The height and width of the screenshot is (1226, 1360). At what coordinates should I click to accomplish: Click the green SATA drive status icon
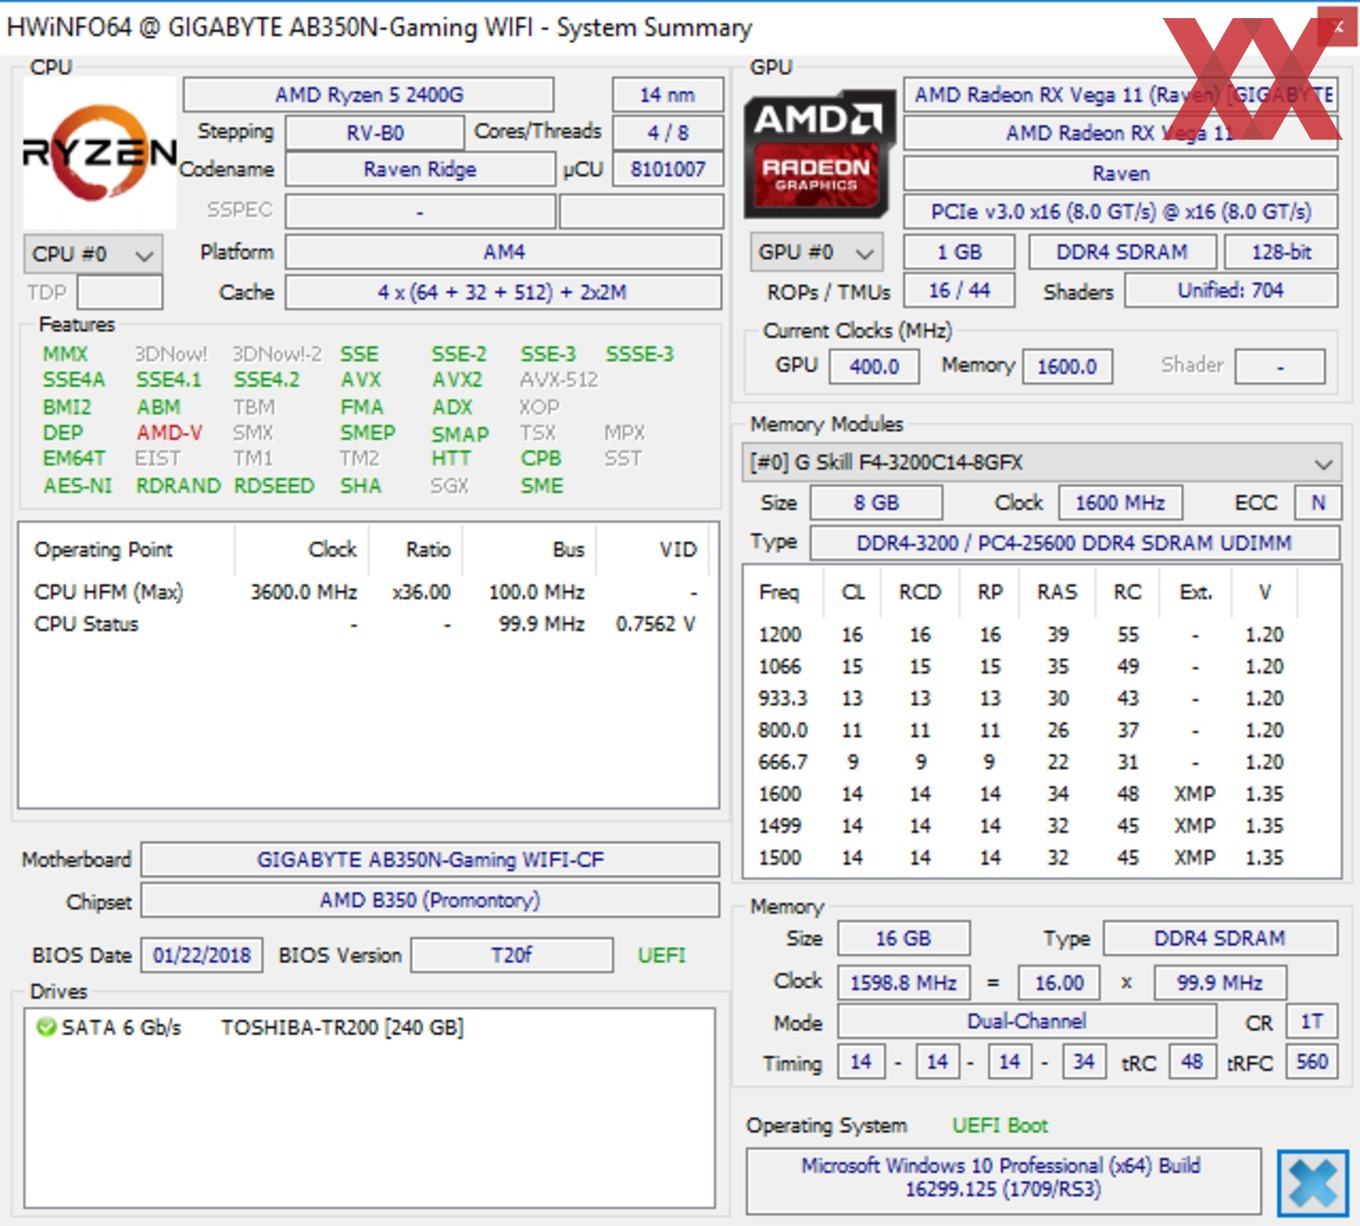[45, 1027]
